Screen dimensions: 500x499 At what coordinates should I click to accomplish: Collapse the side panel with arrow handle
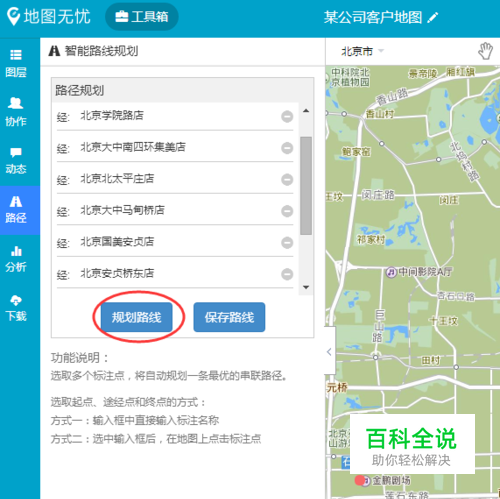pyautogui.click(x=329, y=351)
